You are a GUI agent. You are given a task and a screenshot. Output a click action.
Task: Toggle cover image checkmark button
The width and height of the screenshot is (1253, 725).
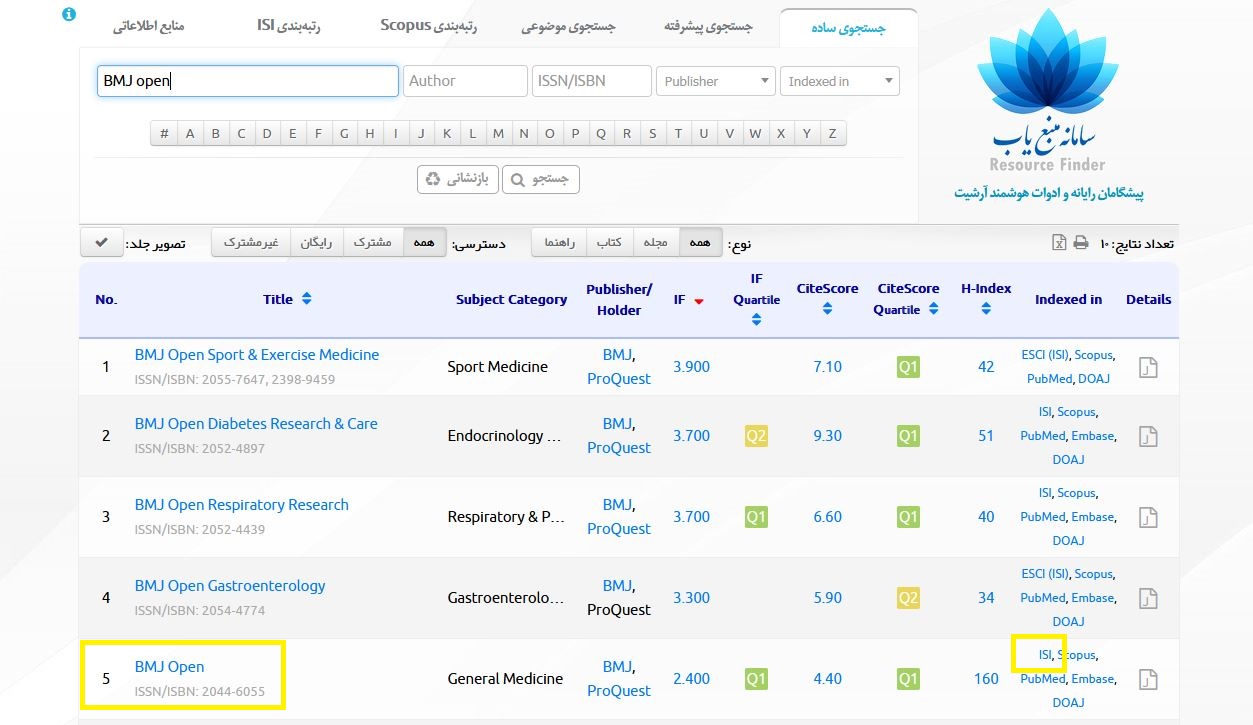coord(102,243)
